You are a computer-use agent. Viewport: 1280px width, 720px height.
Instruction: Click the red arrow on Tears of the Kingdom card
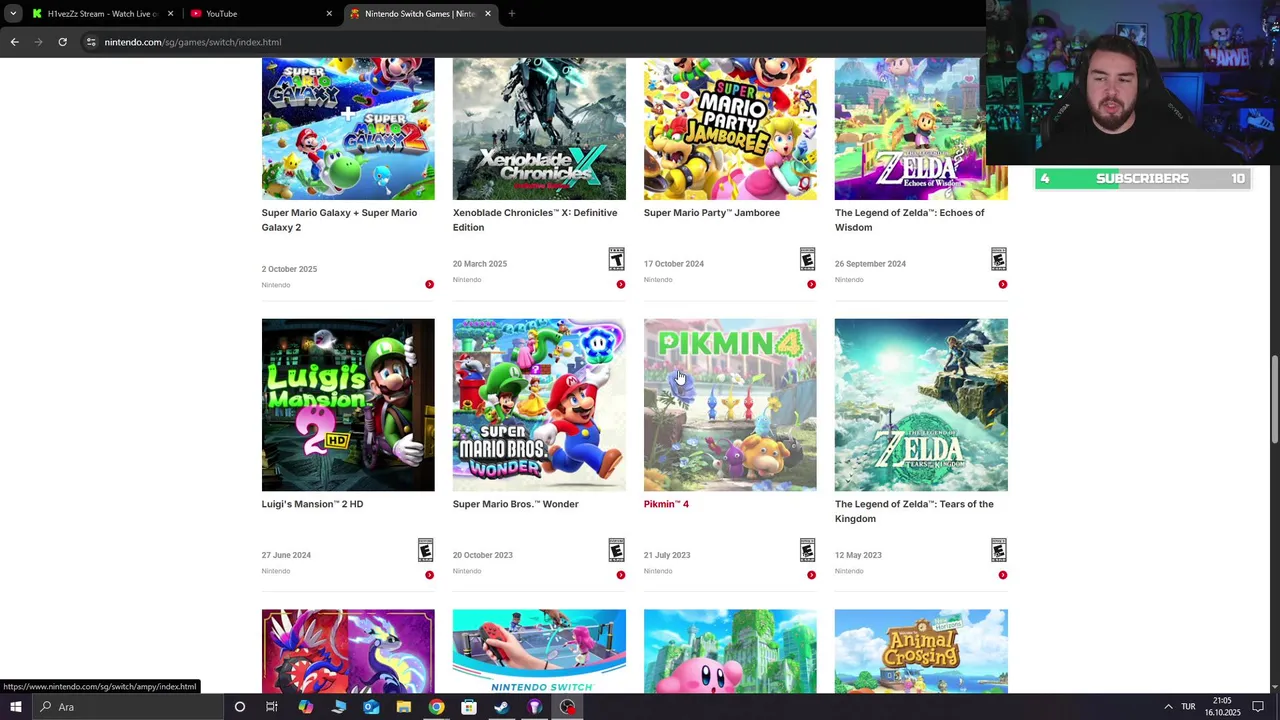click(x=1002, y=575)
